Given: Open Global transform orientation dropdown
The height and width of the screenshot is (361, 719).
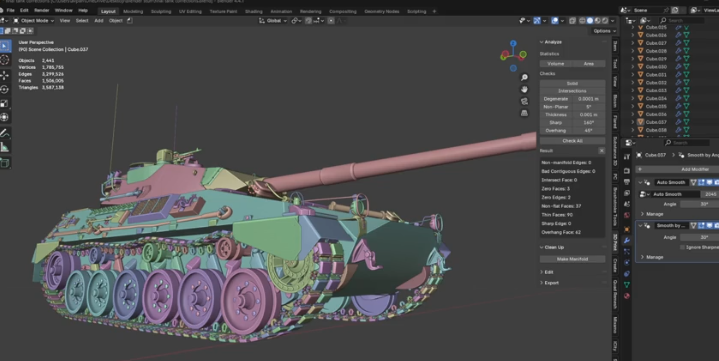Looking at the screenshot, I should [272, 21].
